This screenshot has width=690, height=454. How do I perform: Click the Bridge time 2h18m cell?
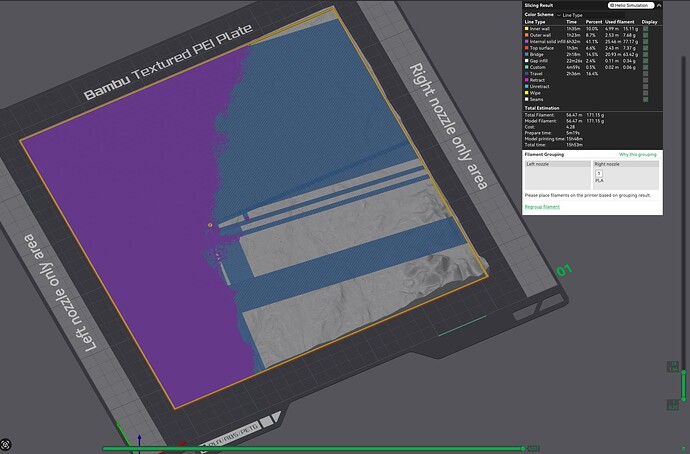(572, 55)
